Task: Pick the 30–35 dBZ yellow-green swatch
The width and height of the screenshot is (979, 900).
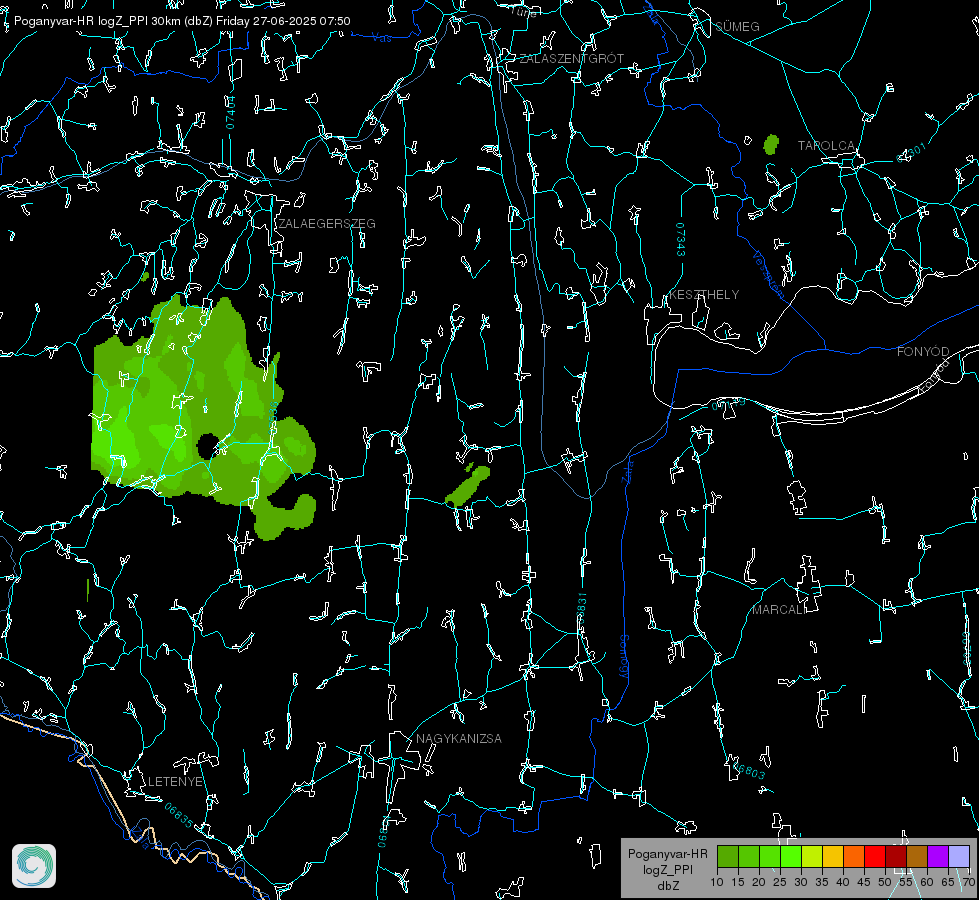Action: 812,856
